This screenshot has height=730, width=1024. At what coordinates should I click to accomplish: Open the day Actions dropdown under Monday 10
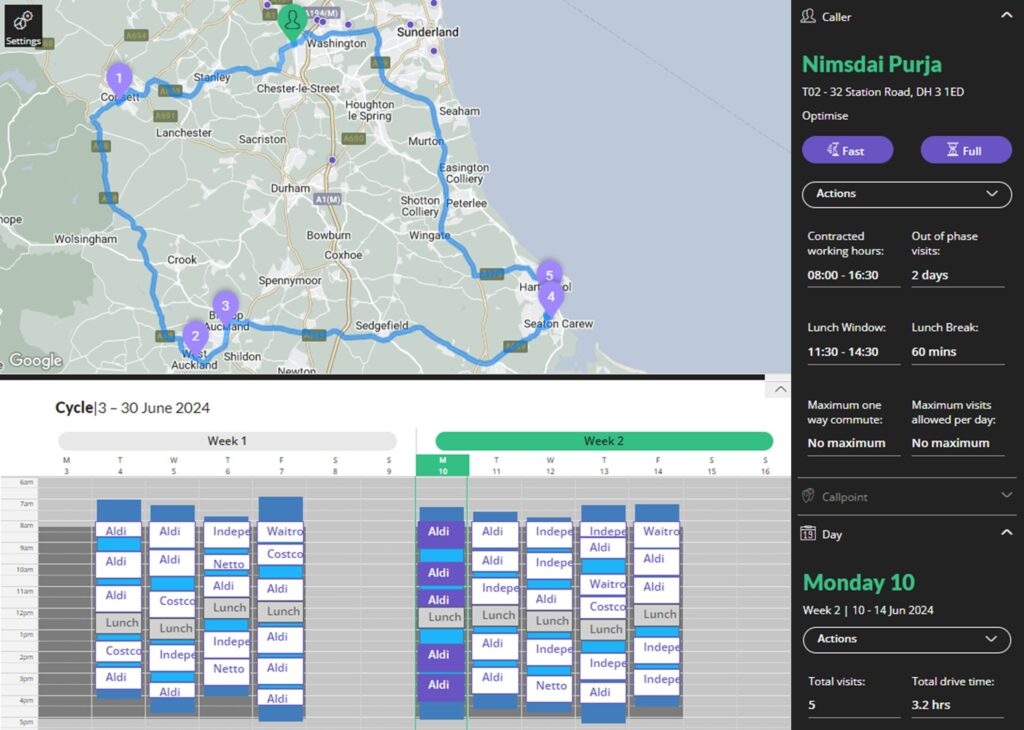tap(906, 639)
